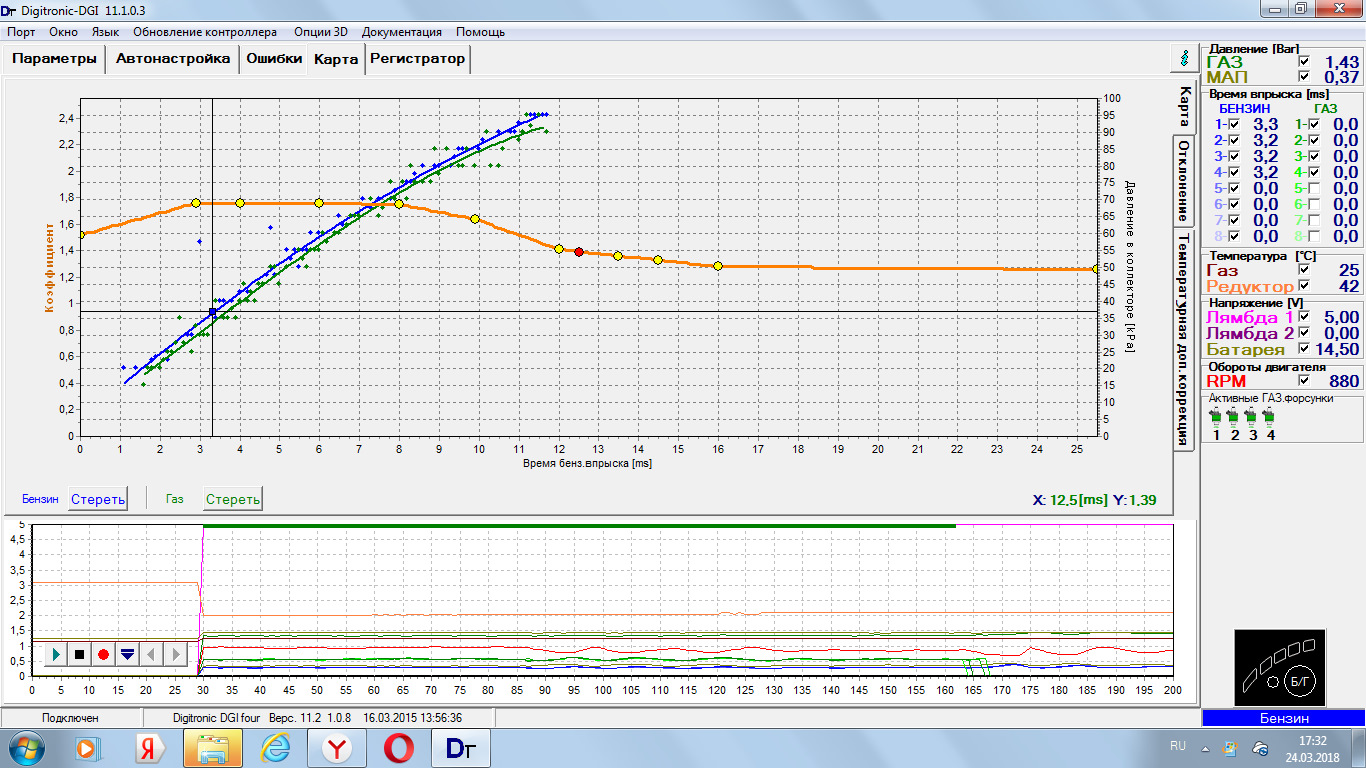
Task: Click gas injector icon number 1
Action: click(1216, 417)
